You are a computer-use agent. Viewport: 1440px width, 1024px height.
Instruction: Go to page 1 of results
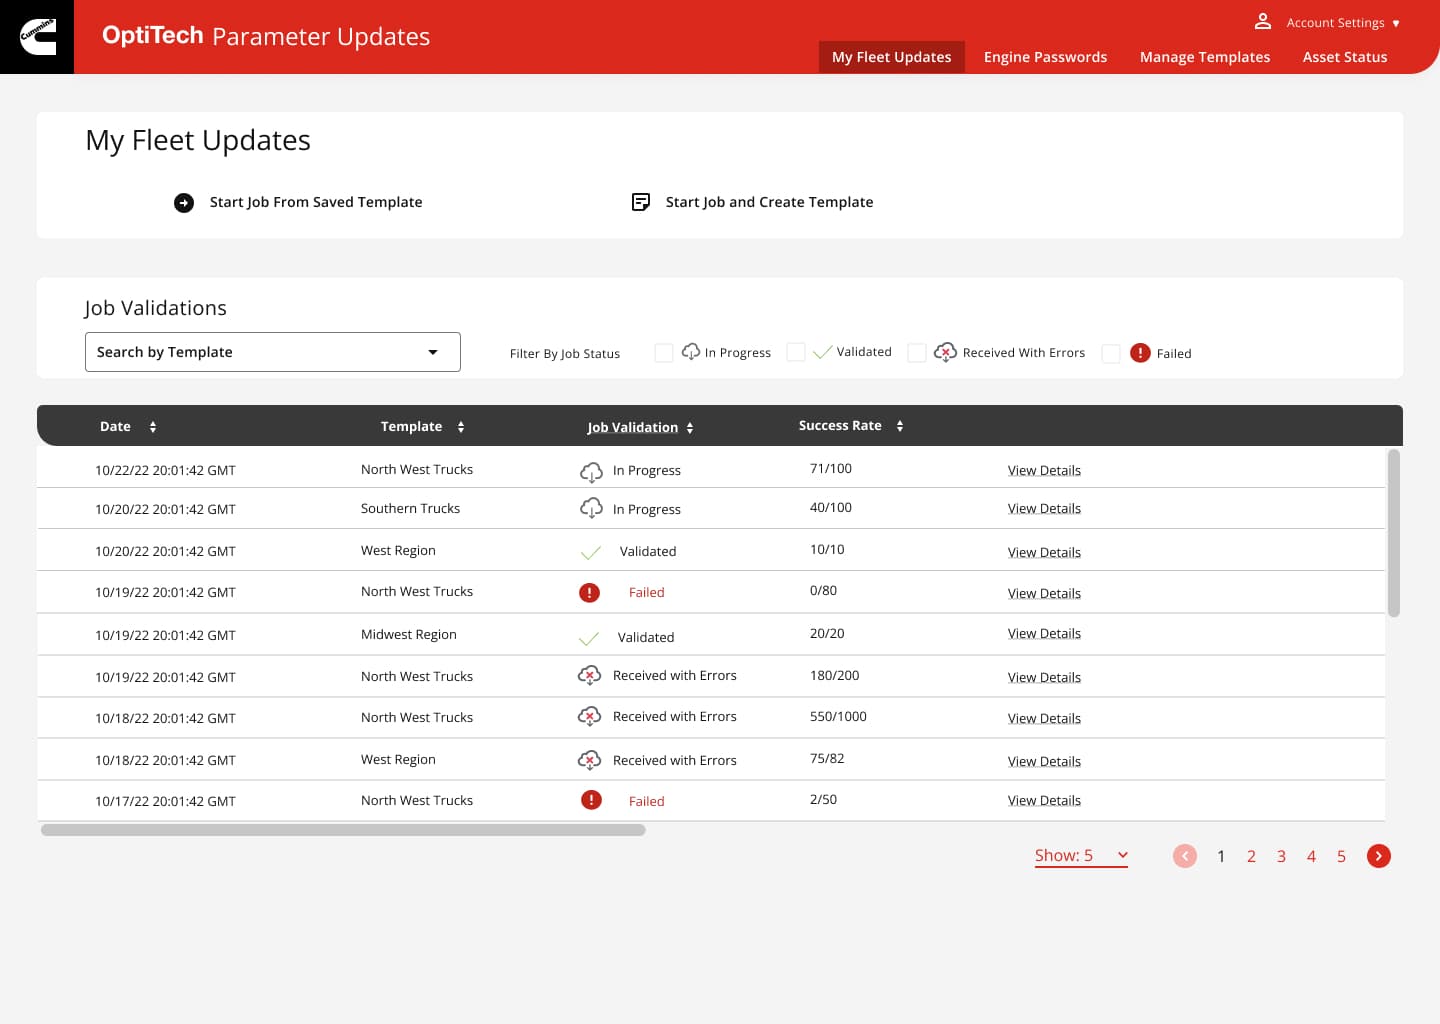[x=1221, y=857]
